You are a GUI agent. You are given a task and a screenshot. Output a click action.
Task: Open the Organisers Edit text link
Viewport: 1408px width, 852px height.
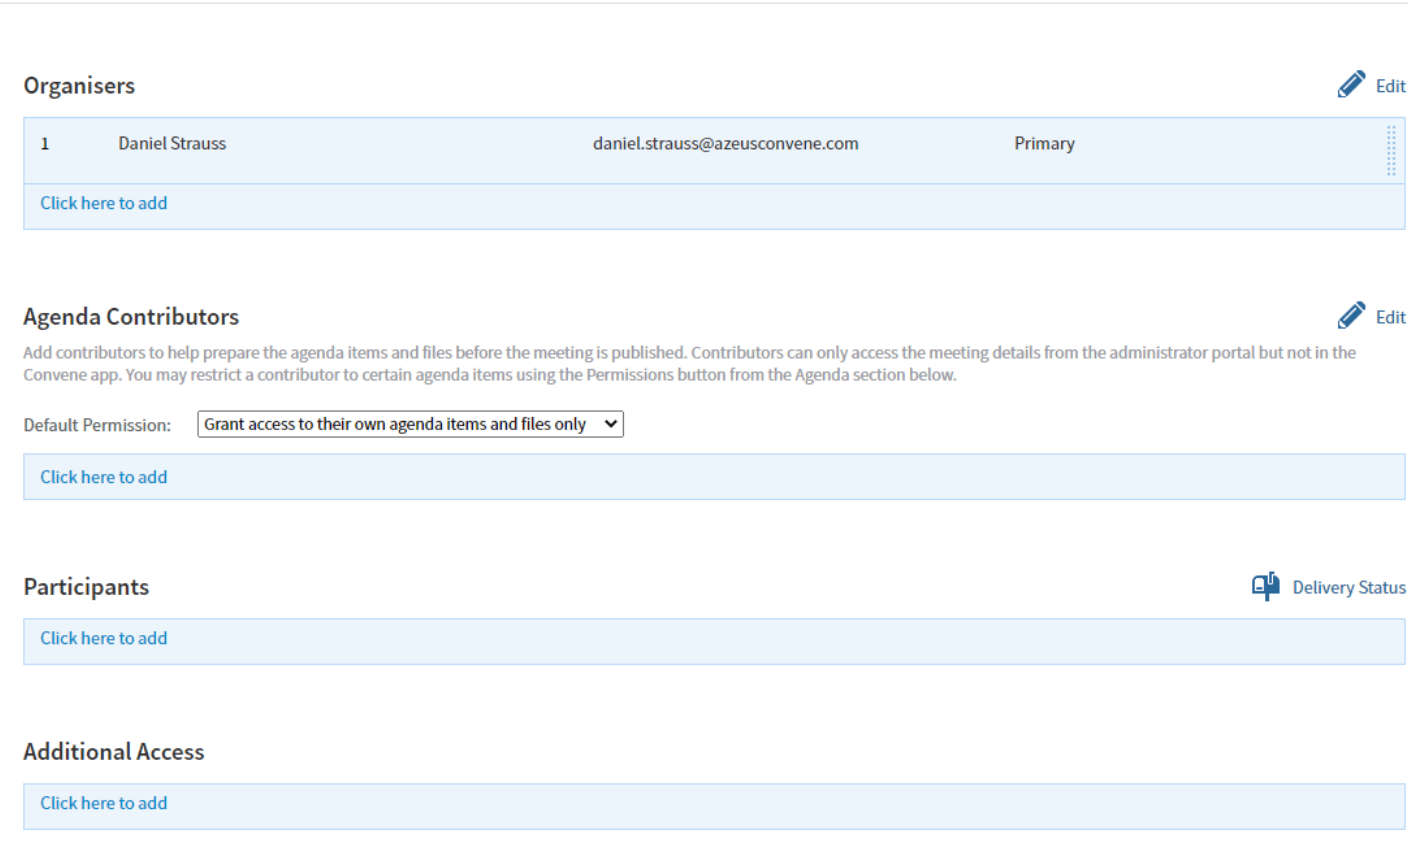pos(1390,86)
